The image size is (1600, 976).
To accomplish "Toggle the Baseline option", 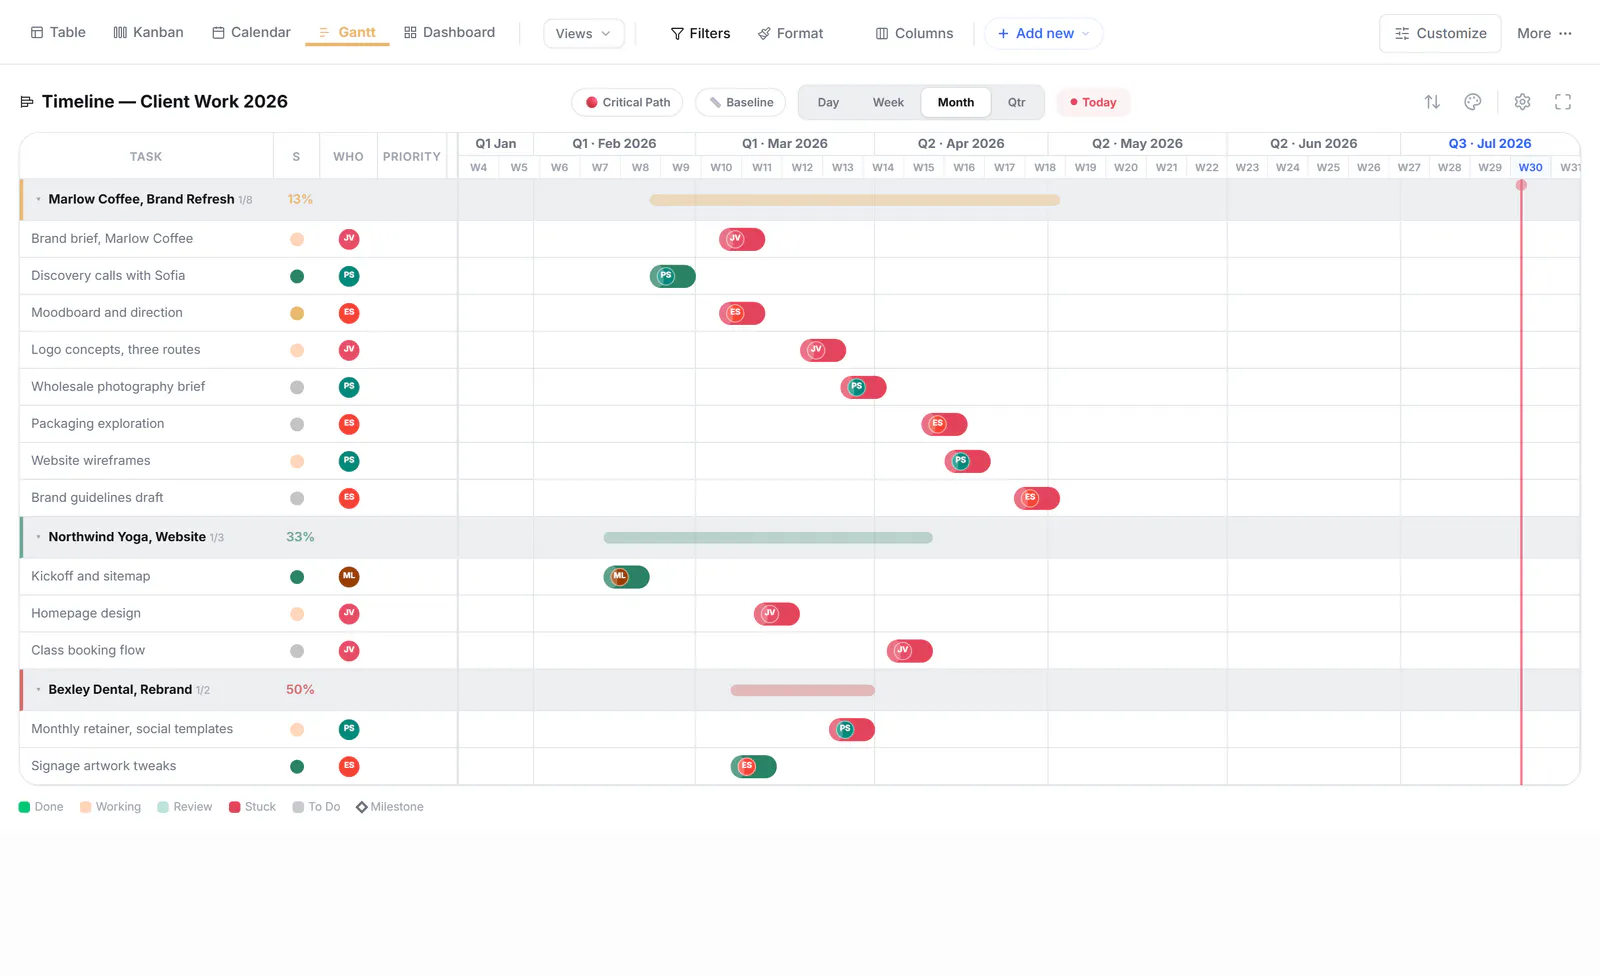I will click(x=741, y=102).
